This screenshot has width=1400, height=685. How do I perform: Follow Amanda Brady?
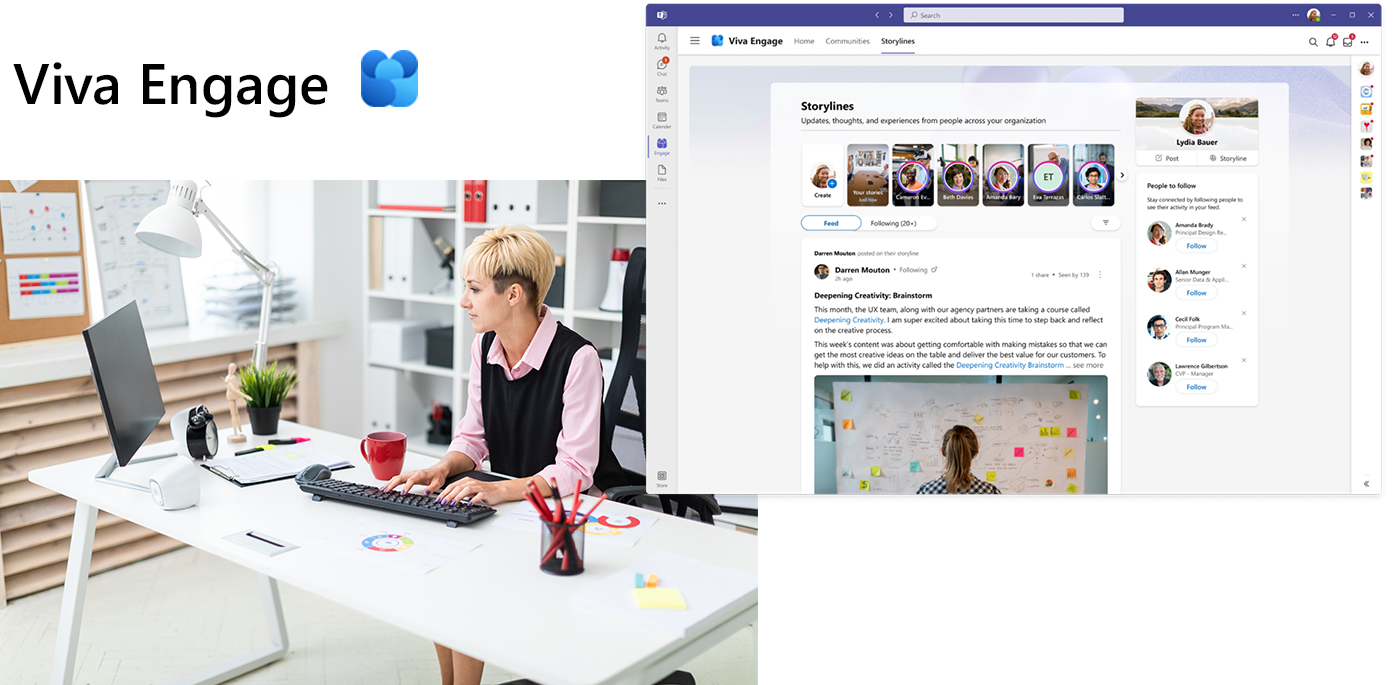(x=1196, y=246)
